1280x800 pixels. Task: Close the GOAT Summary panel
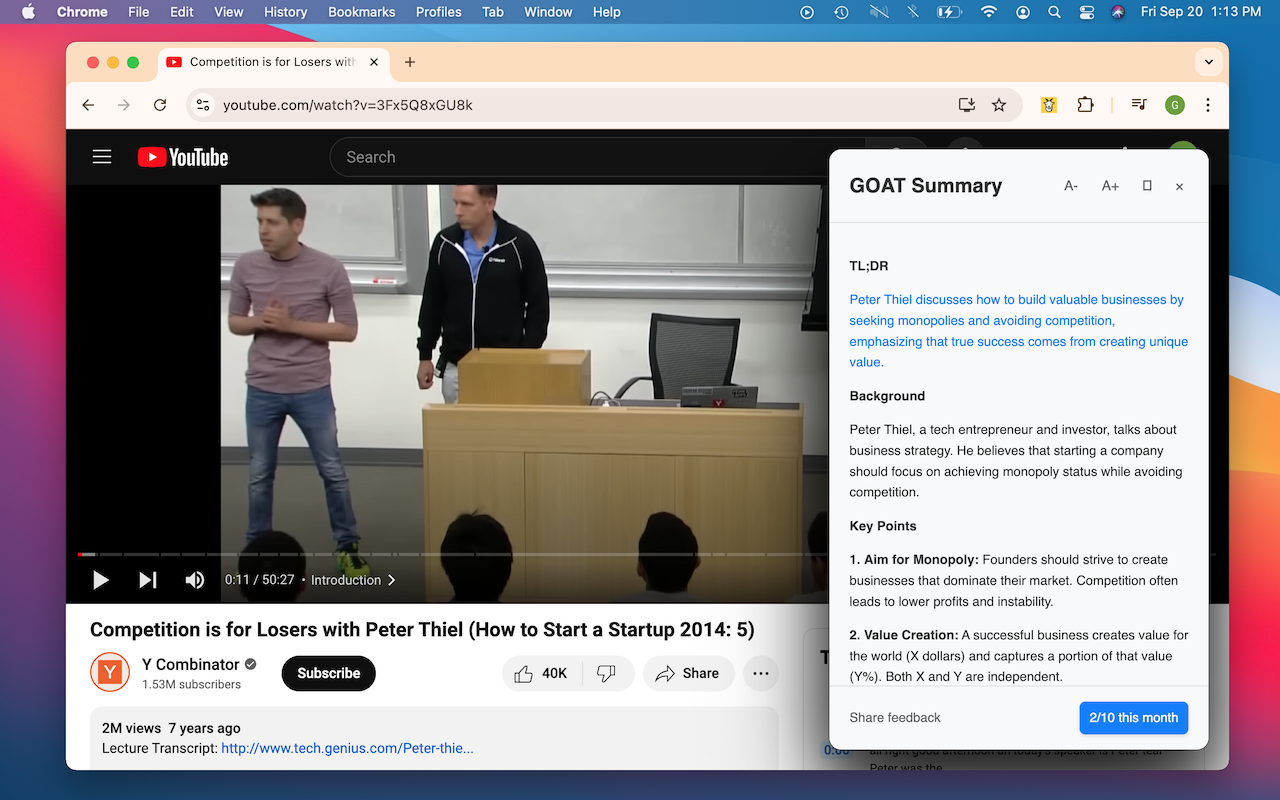click(x=1179, y=186)
